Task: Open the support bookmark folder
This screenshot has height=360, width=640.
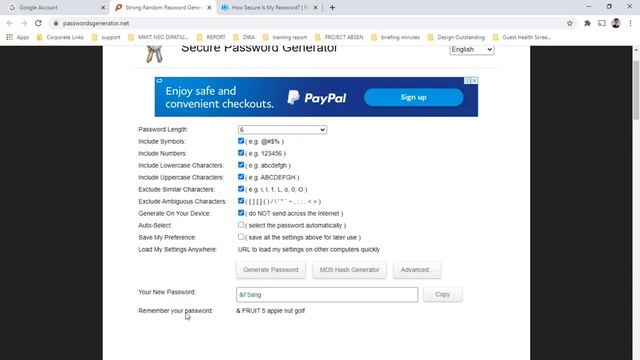Action: click(x=106, y=37)
